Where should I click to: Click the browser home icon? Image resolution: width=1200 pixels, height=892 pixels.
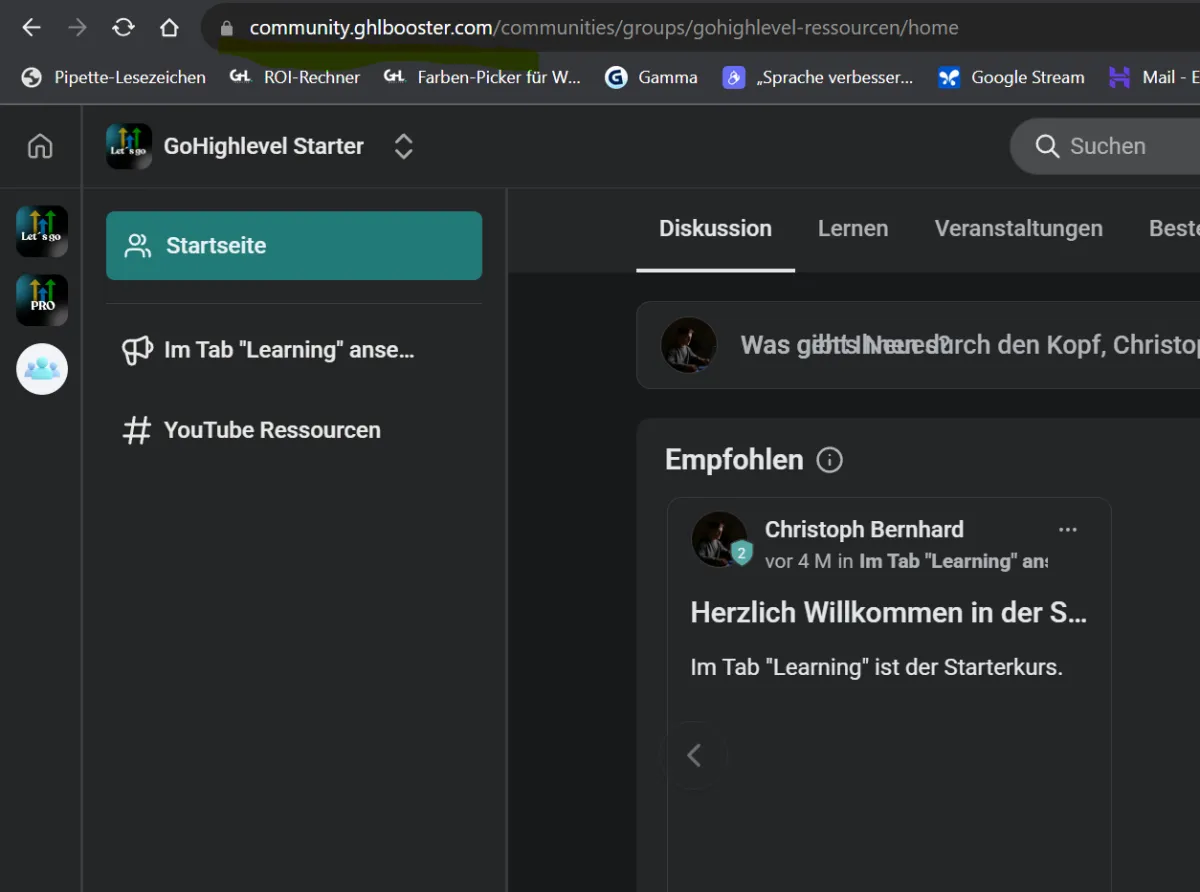pyautogui.click(x=169, y=28)
